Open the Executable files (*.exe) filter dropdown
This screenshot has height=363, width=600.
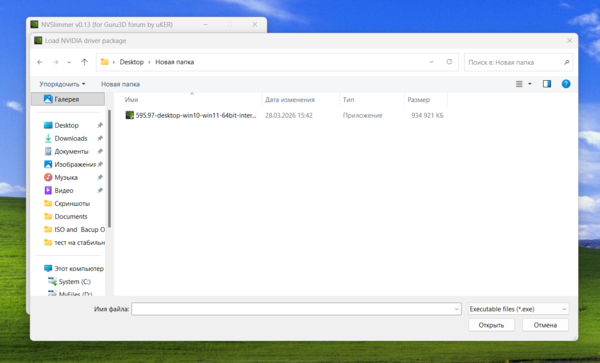(x=518, y=309)
